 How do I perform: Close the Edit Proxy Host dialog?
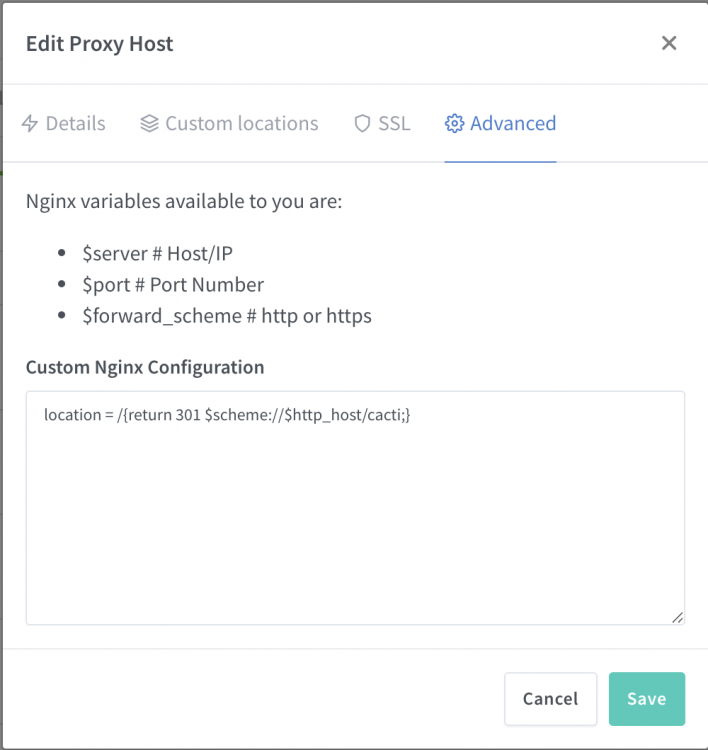tap(669, 43)
